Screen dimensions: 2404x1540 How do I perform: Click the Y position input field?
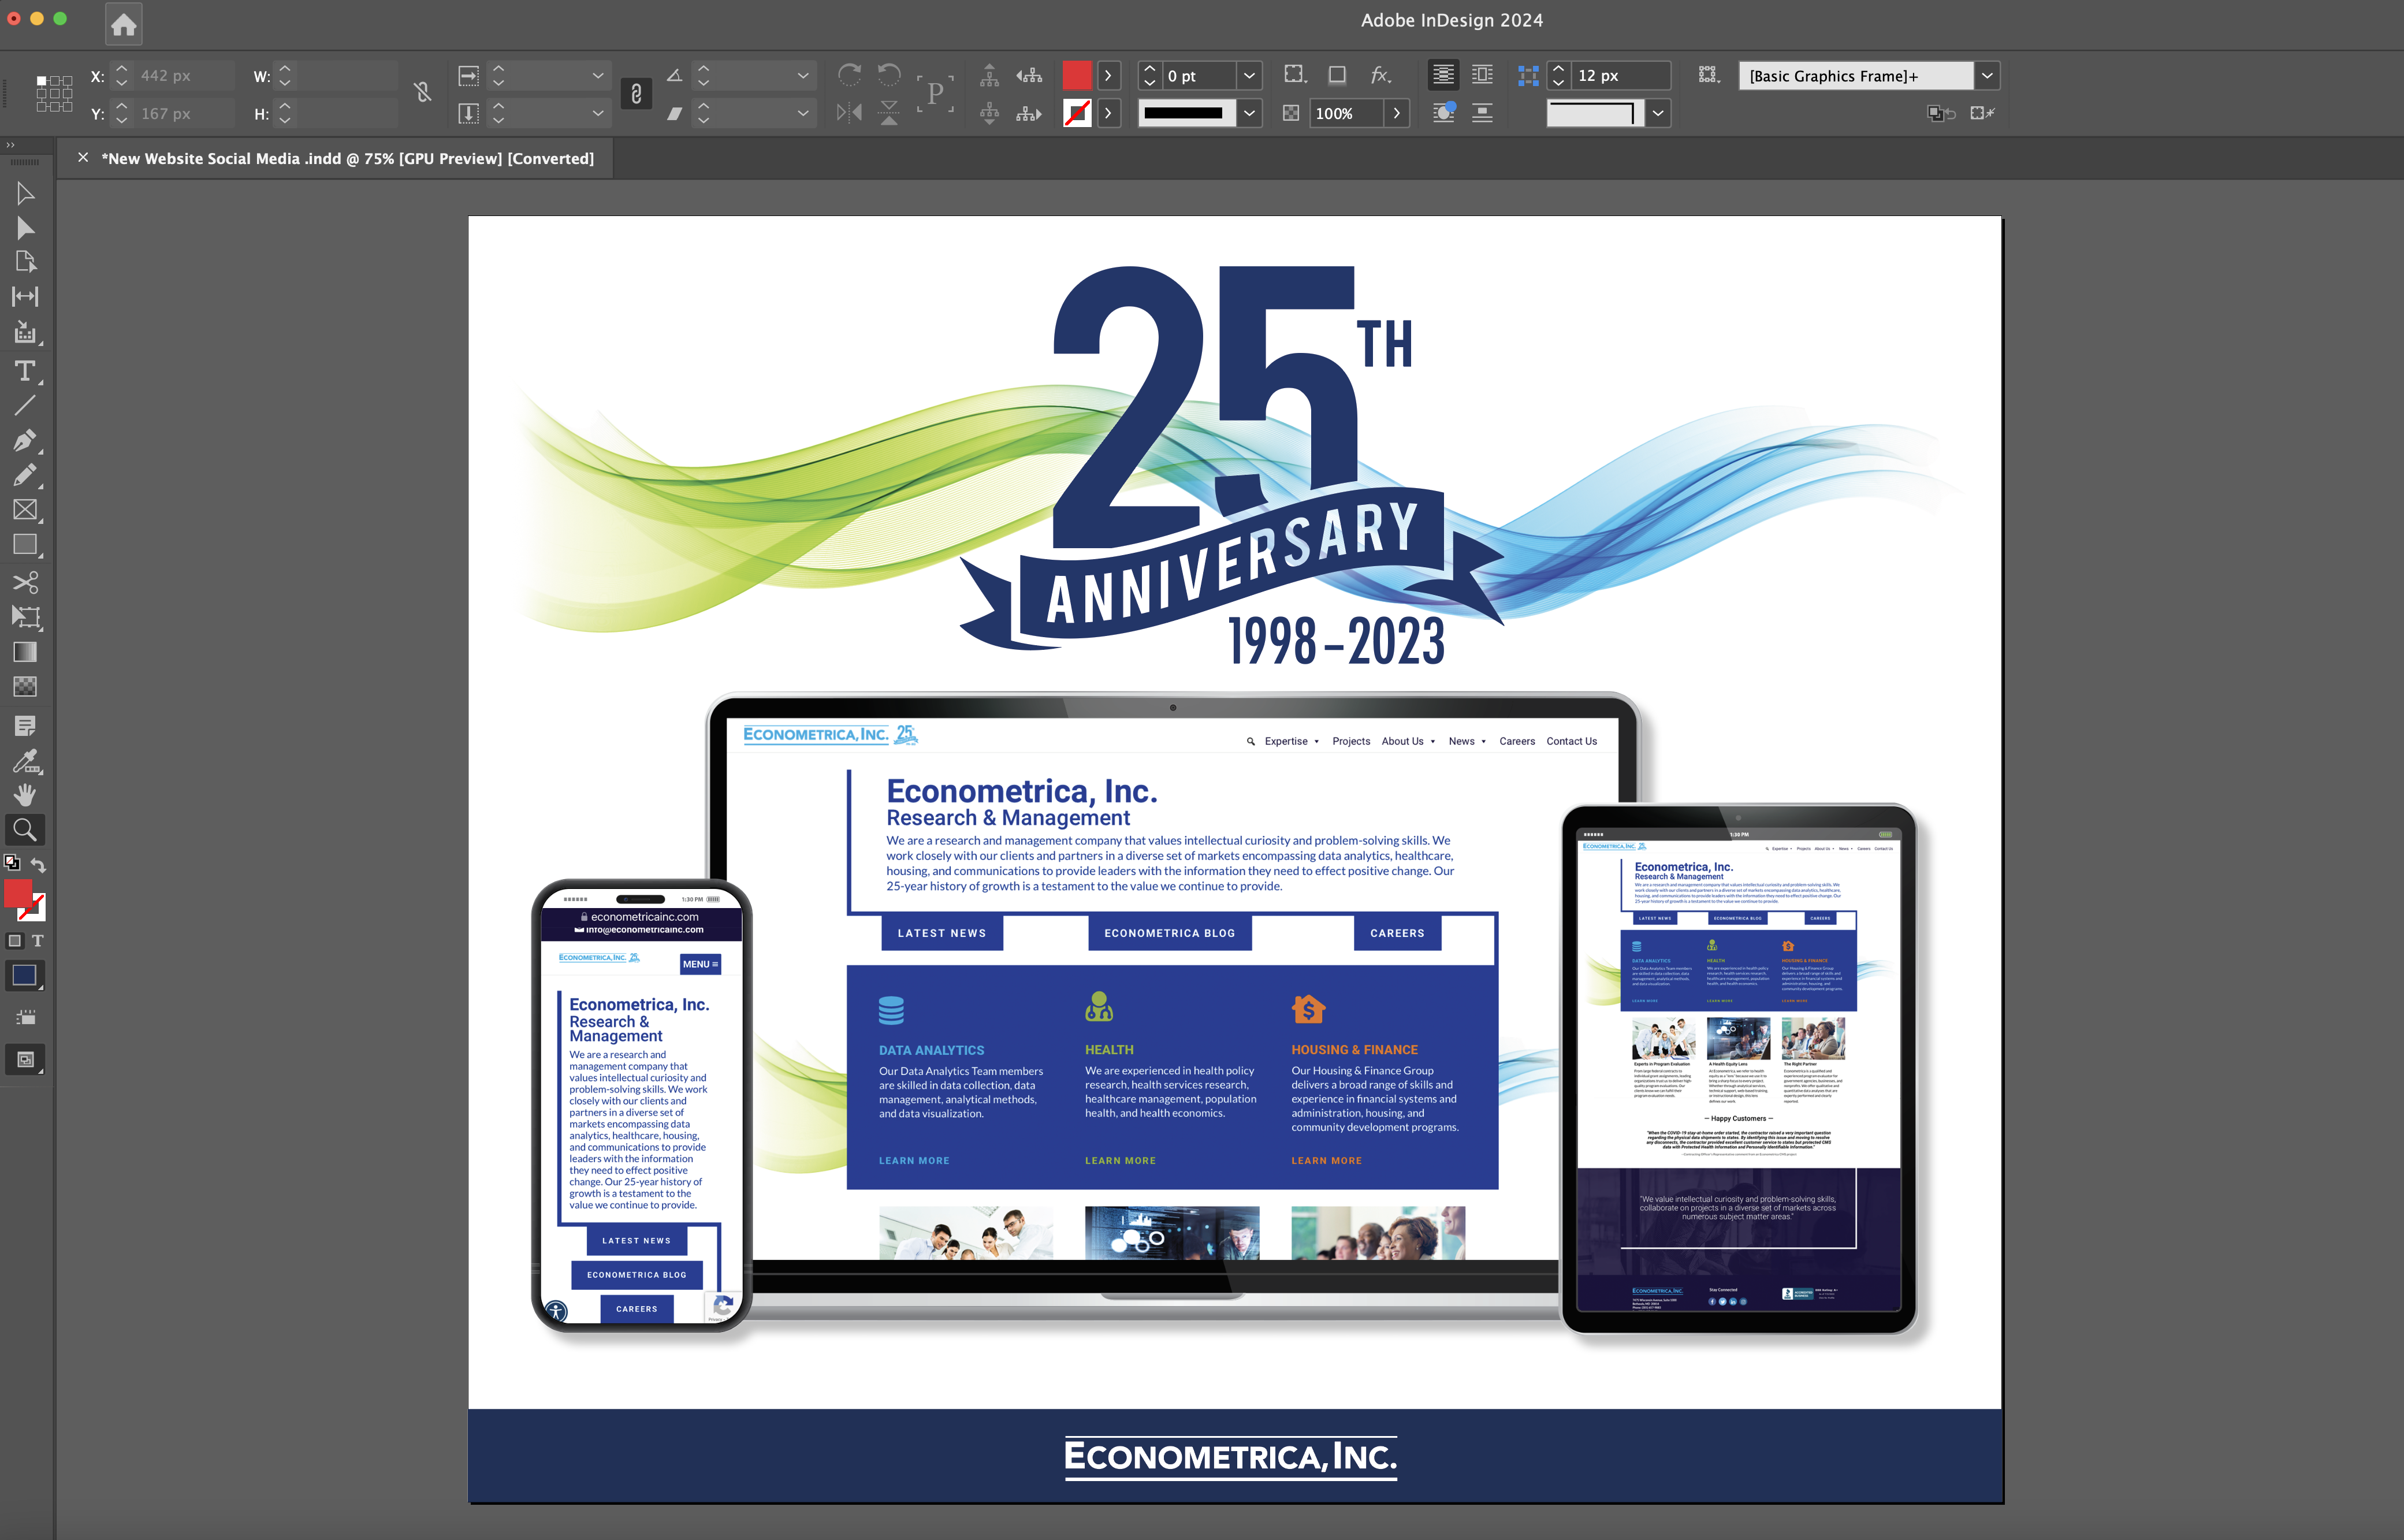coord(185,113)
